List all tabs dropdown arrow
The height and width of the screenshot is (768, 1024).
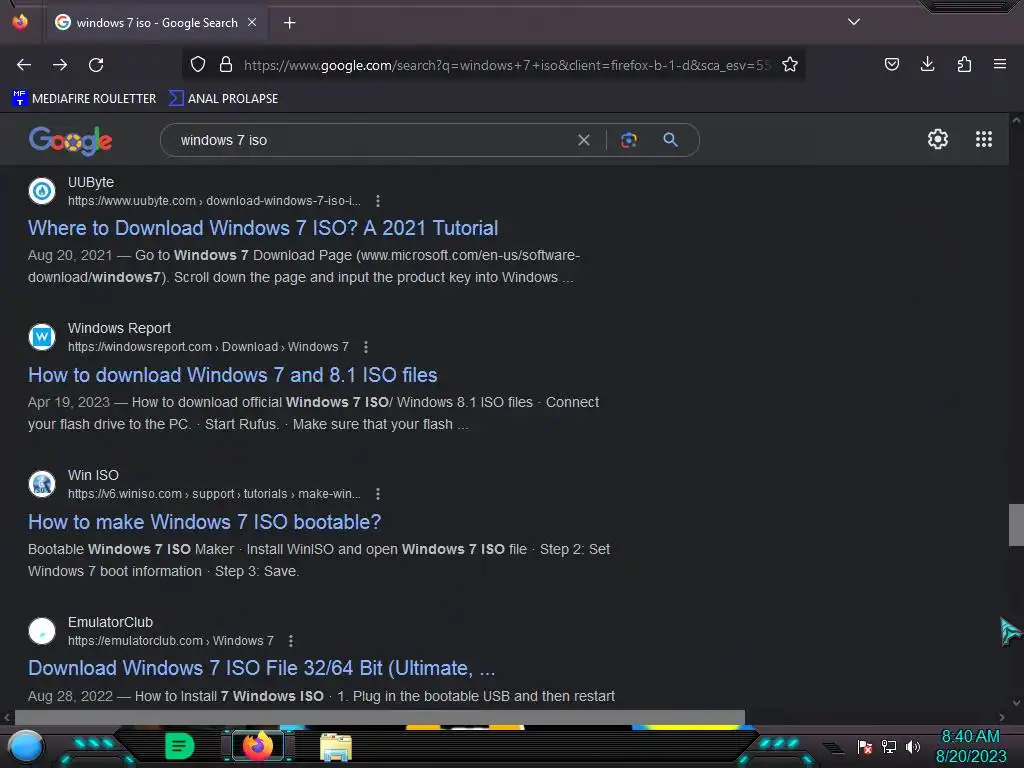coord(854,22)
